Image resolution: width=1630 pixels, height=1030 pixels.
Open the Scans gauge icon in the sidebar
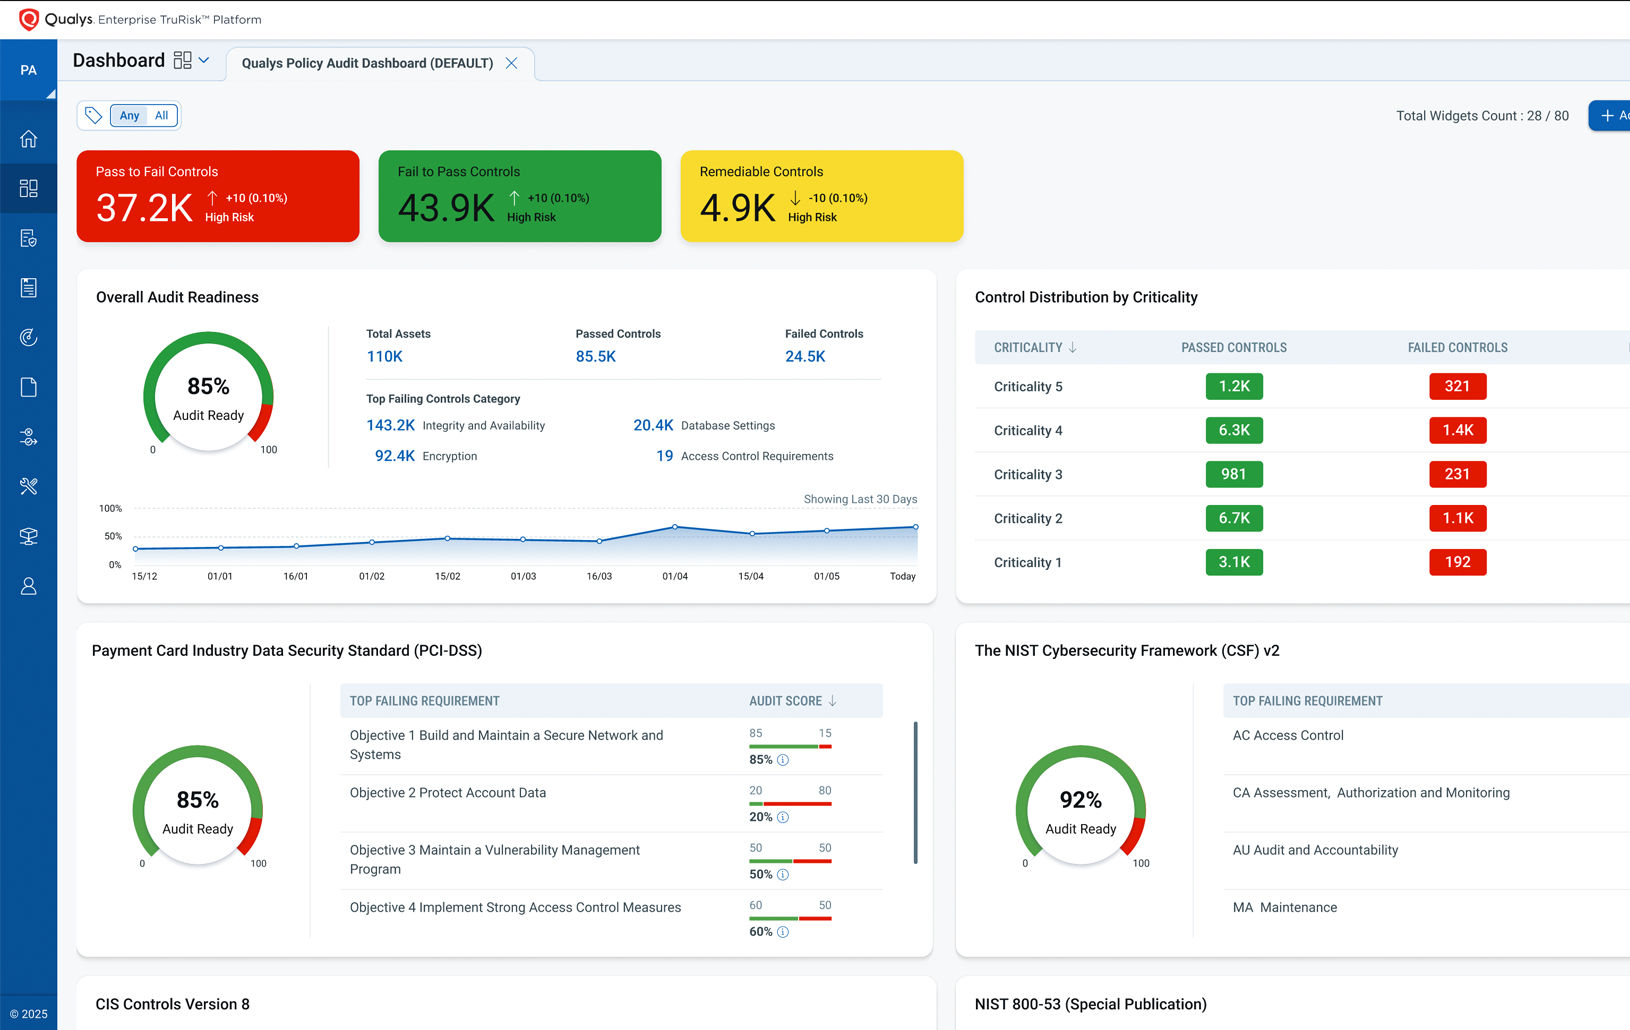point(27,337)
